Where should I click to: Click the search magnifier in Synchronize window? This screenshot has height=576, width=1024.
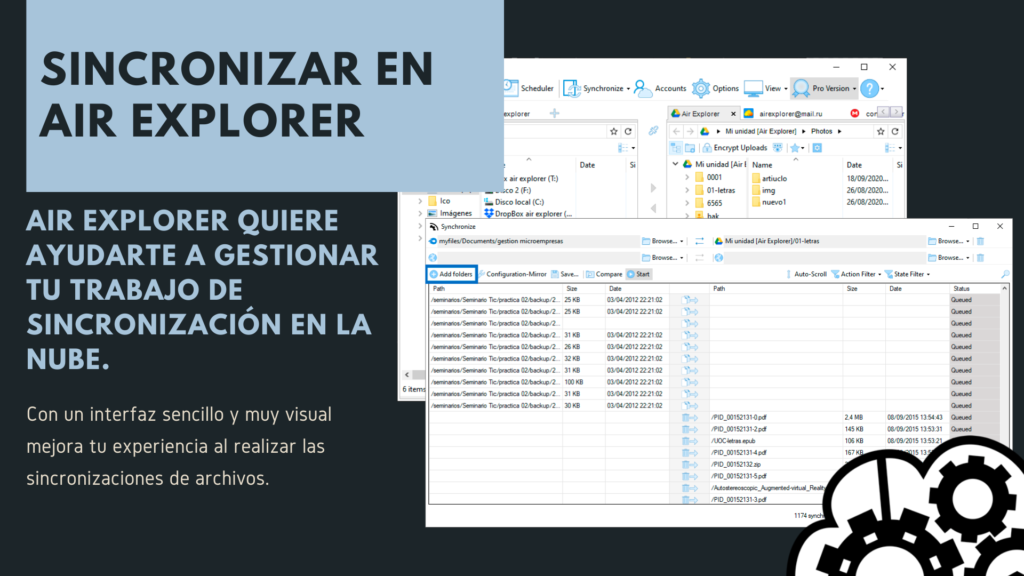coord(1004,274)
